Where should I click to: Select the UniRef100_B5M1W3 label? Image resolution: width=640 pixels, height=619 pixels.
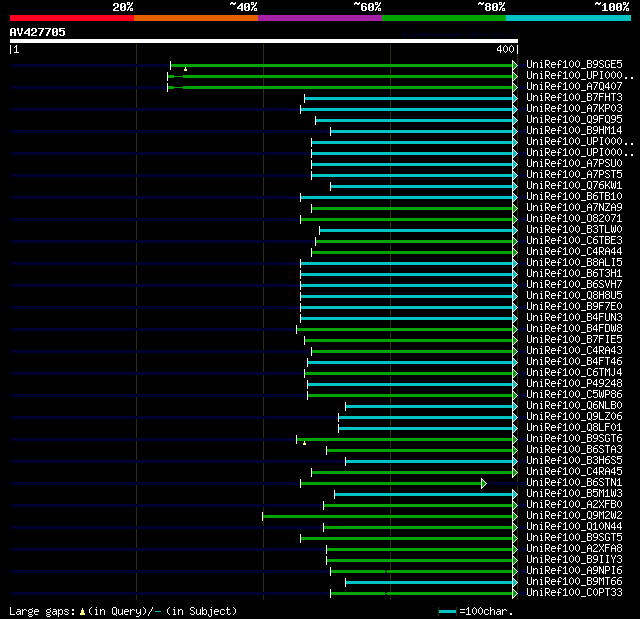tap(574, 494)
